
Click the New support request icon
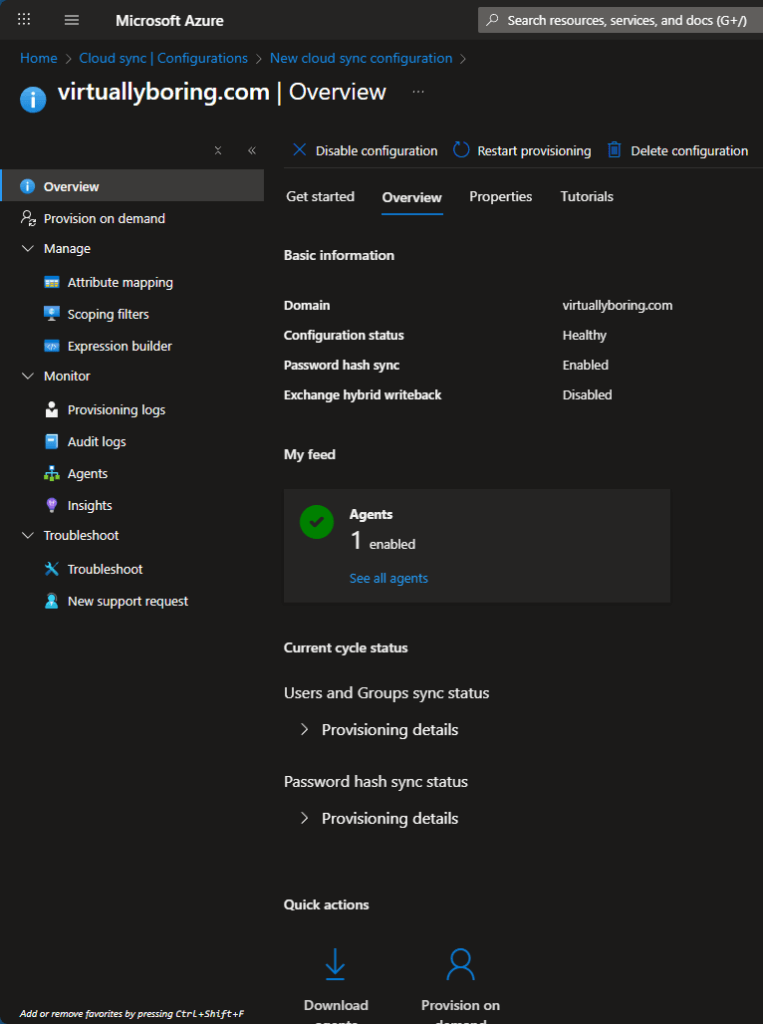click(52, 601)
